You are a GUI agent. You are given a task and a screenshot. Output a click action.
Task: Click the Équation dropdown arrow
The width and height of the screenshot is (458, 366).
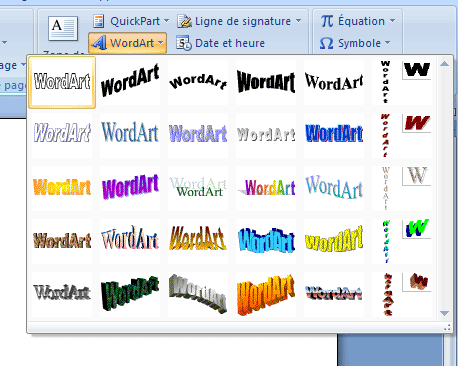coord(392,21)
